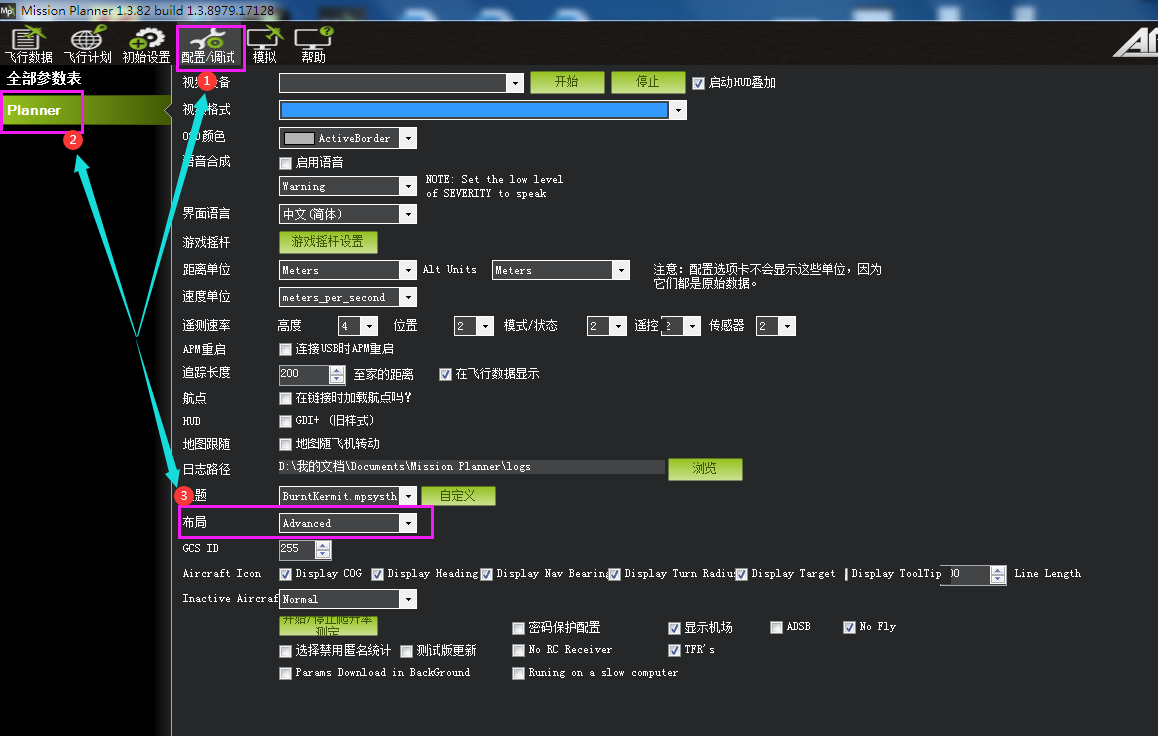
Task: Open the 飞行数据 flight data icon
Action: [28, 45]
